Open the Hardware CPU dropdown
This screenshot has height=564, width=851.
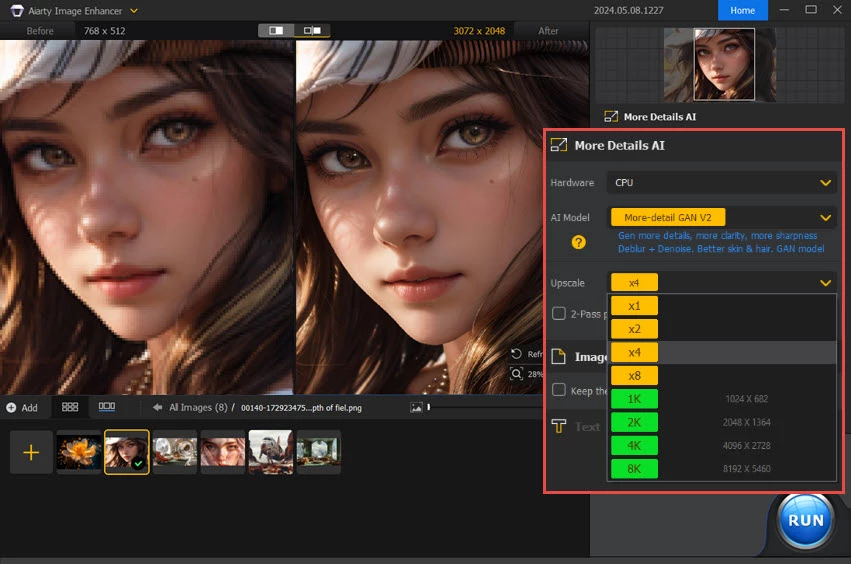(721, 183)
